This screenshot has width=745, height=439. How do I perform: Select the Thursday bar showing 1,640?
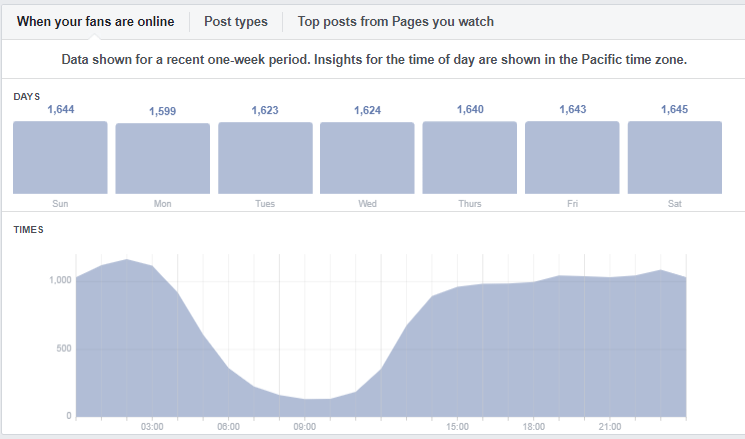[470, 157]
